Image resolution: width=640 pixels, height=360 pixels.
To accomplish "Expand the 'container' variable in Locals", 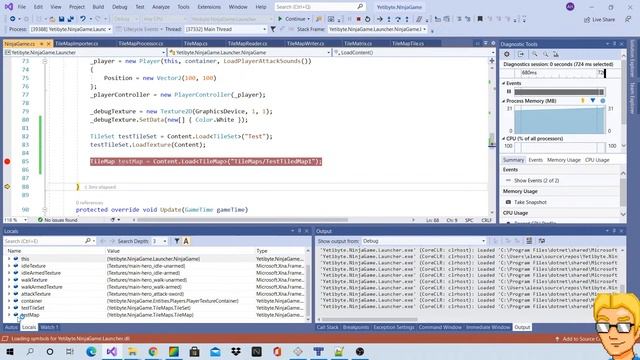I will pyautogui.click(x=9, y=301).
